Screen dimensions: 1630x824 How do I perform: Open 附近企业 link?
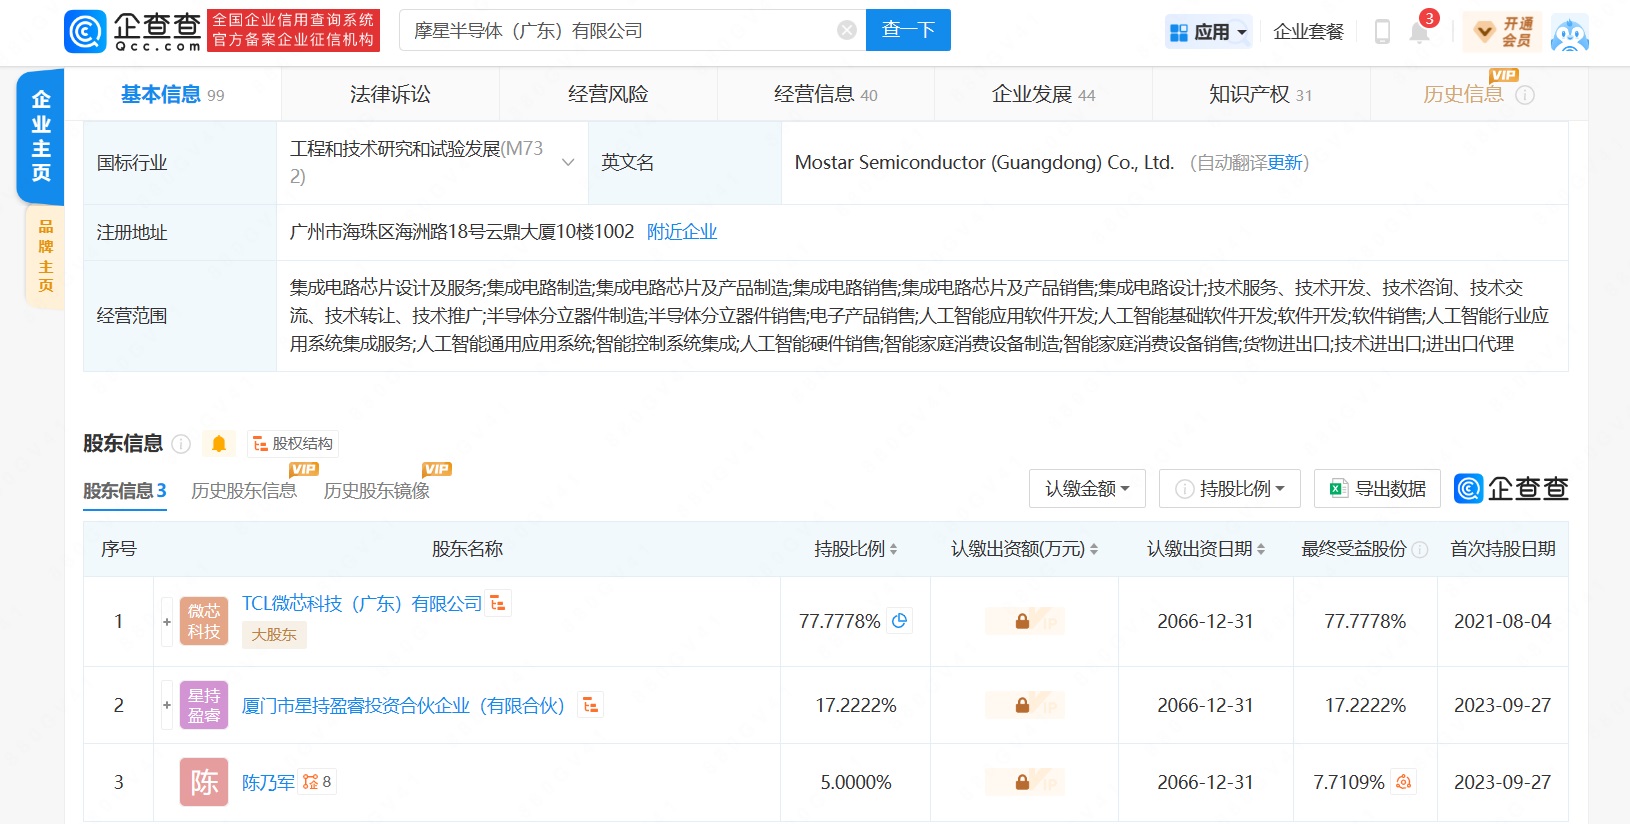(x=682, y=232)
